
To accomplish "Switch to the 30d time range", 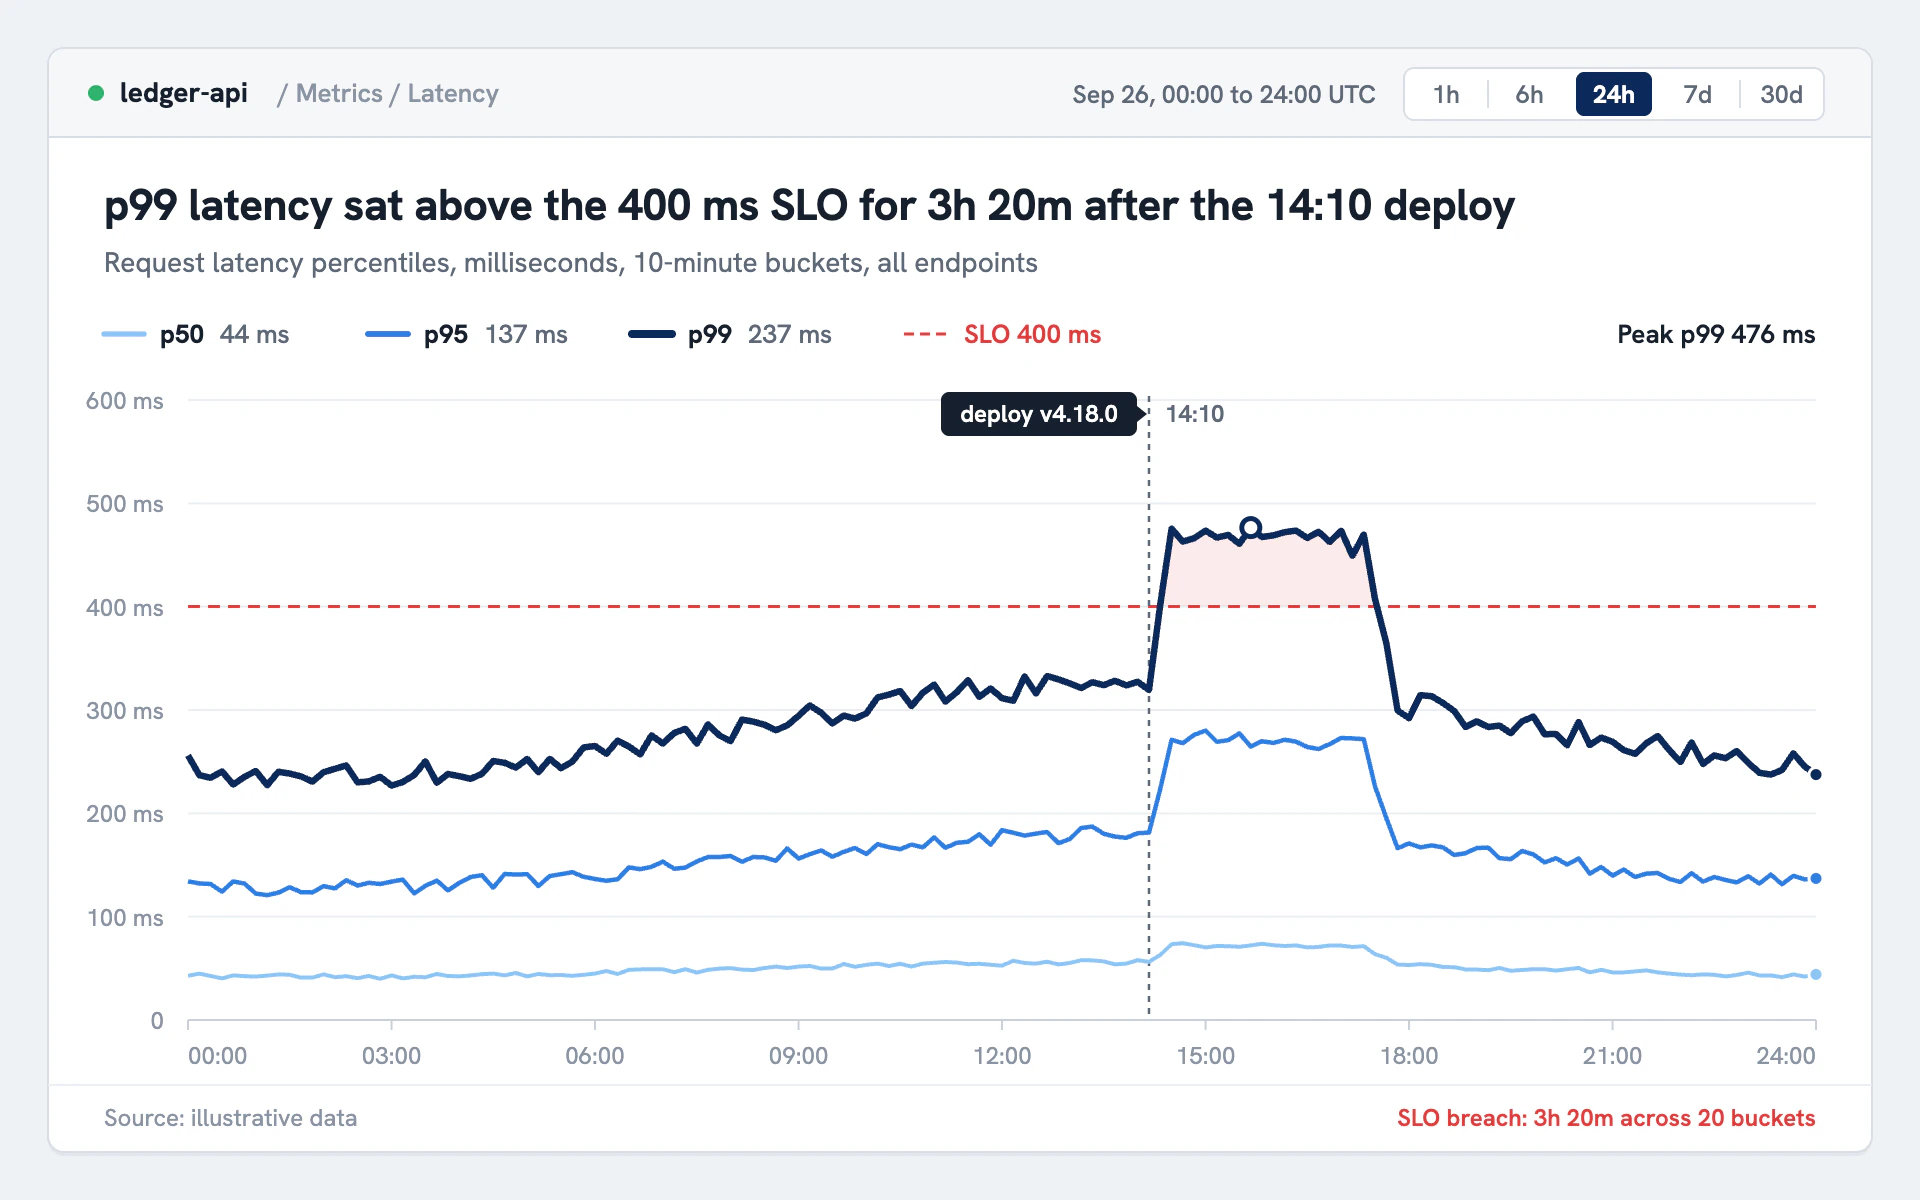I will [x=1781, y=94].
